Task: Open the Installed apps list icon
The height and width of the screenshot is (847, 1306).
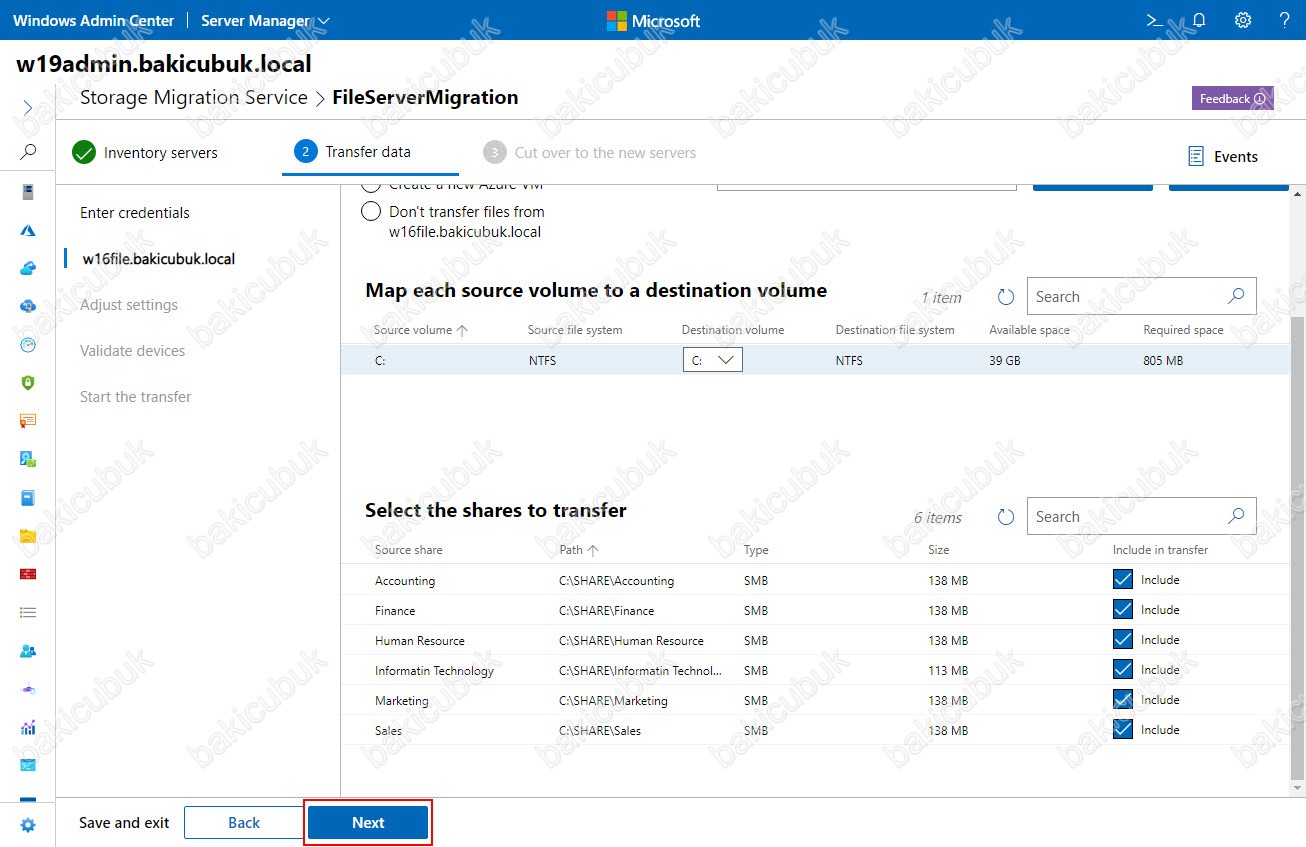Action: [28, 612]
